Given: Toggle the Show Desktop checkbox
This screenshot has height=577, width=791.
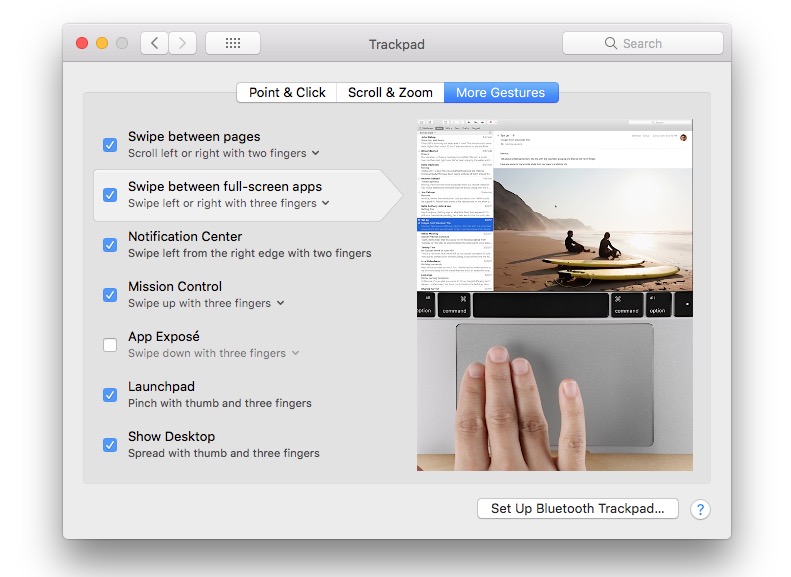Looking at the screenshot, I should 110,445.
